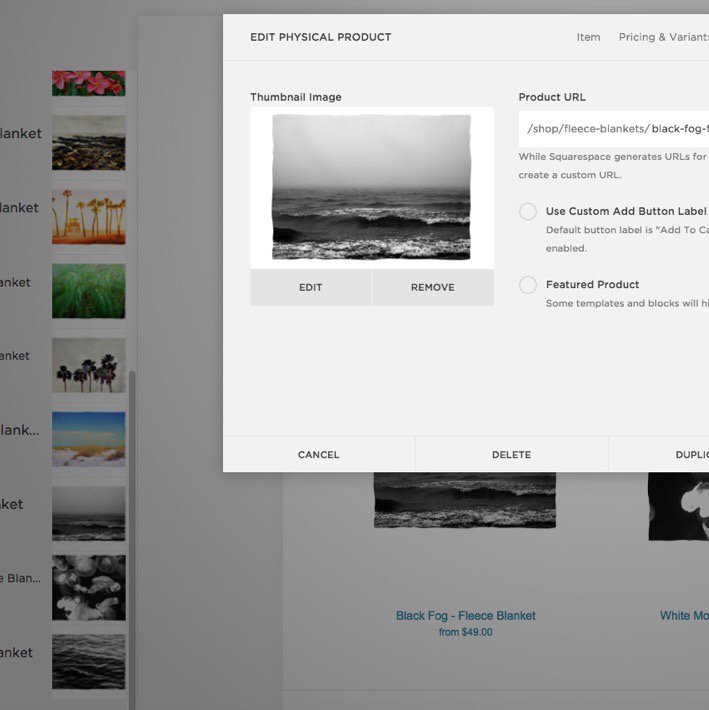Image resolution: width=709 pixels, height=710 pixels.
Task: Select the green palm fronds thumbnail
Action: [89, 291]
